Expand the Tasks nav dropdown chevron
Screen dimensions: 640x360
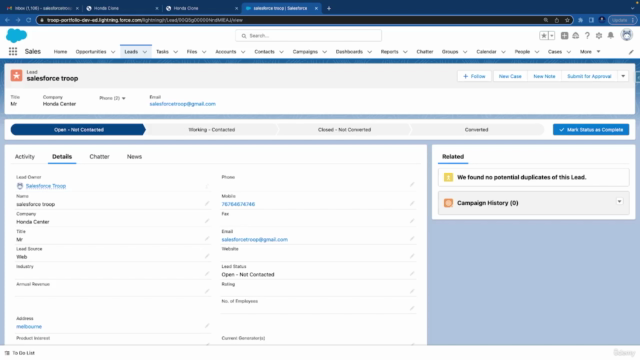pos(176,52)
